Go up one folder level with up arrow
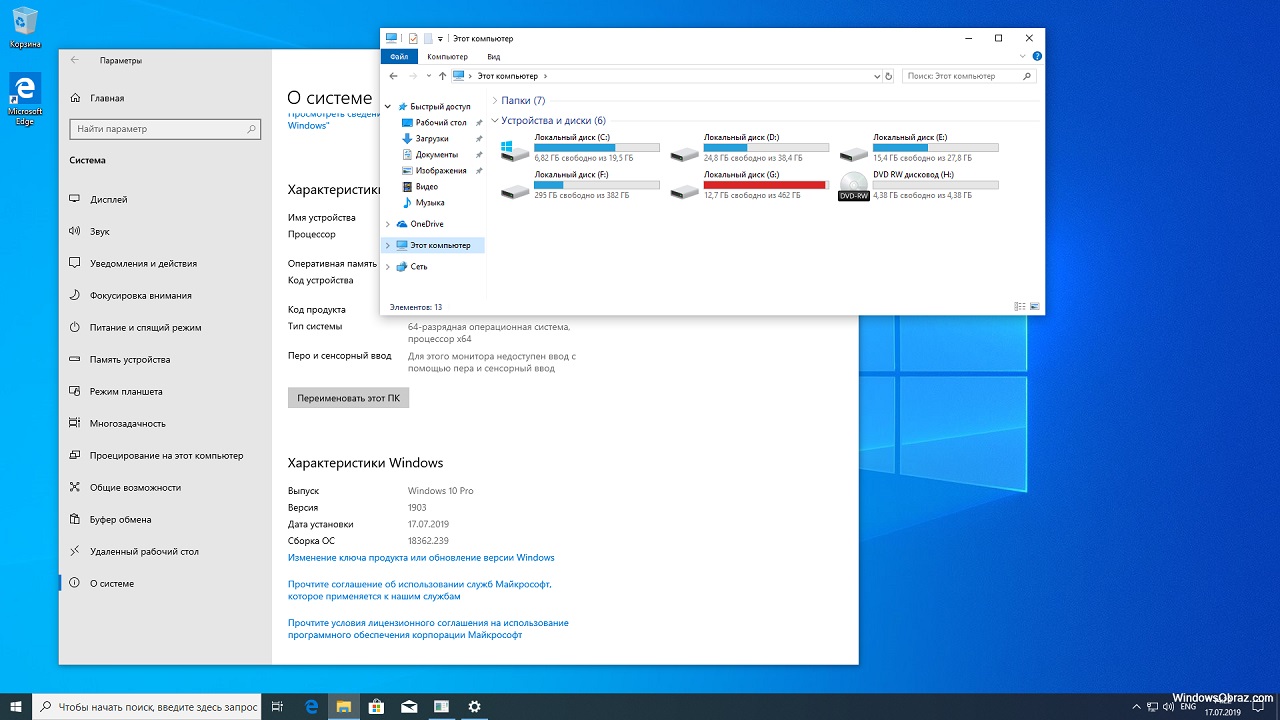 pos(442,76)
